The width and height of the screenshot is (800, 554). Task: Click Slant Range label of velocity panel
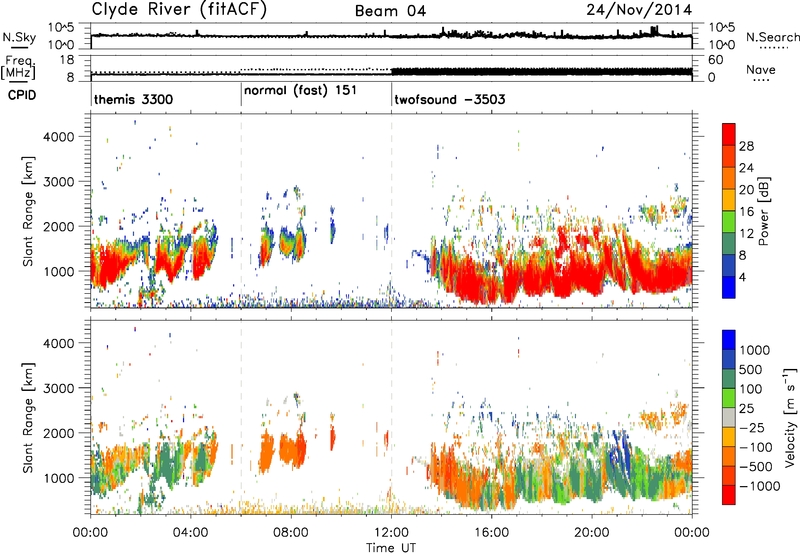(x=28, y=417)
